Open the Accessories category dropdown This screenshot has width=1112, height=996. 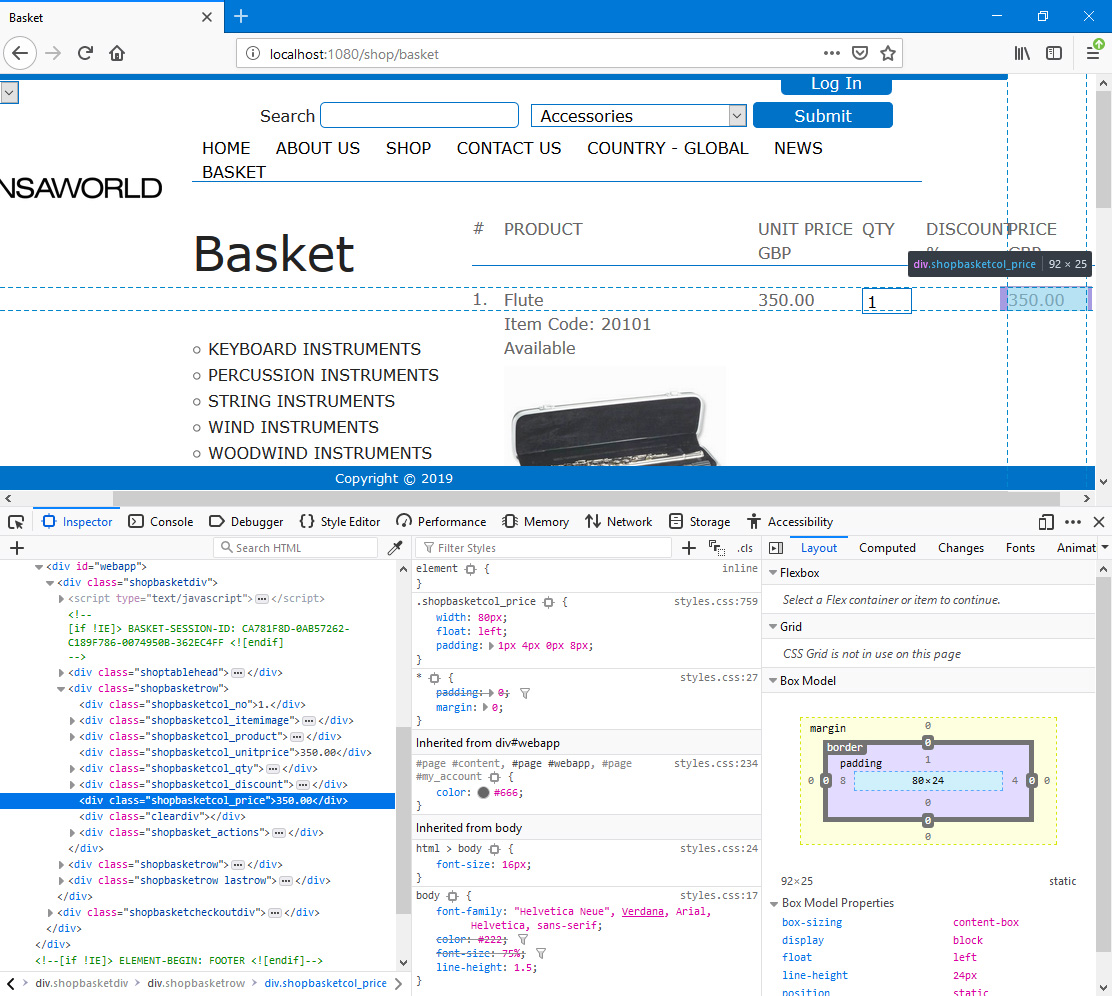click(638, 116)
